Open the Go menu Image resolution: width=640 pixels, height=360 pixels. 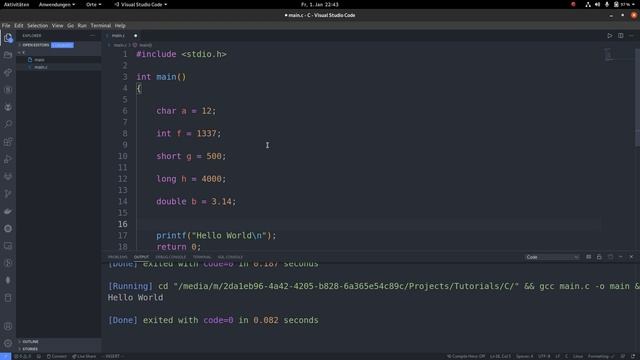71,25
